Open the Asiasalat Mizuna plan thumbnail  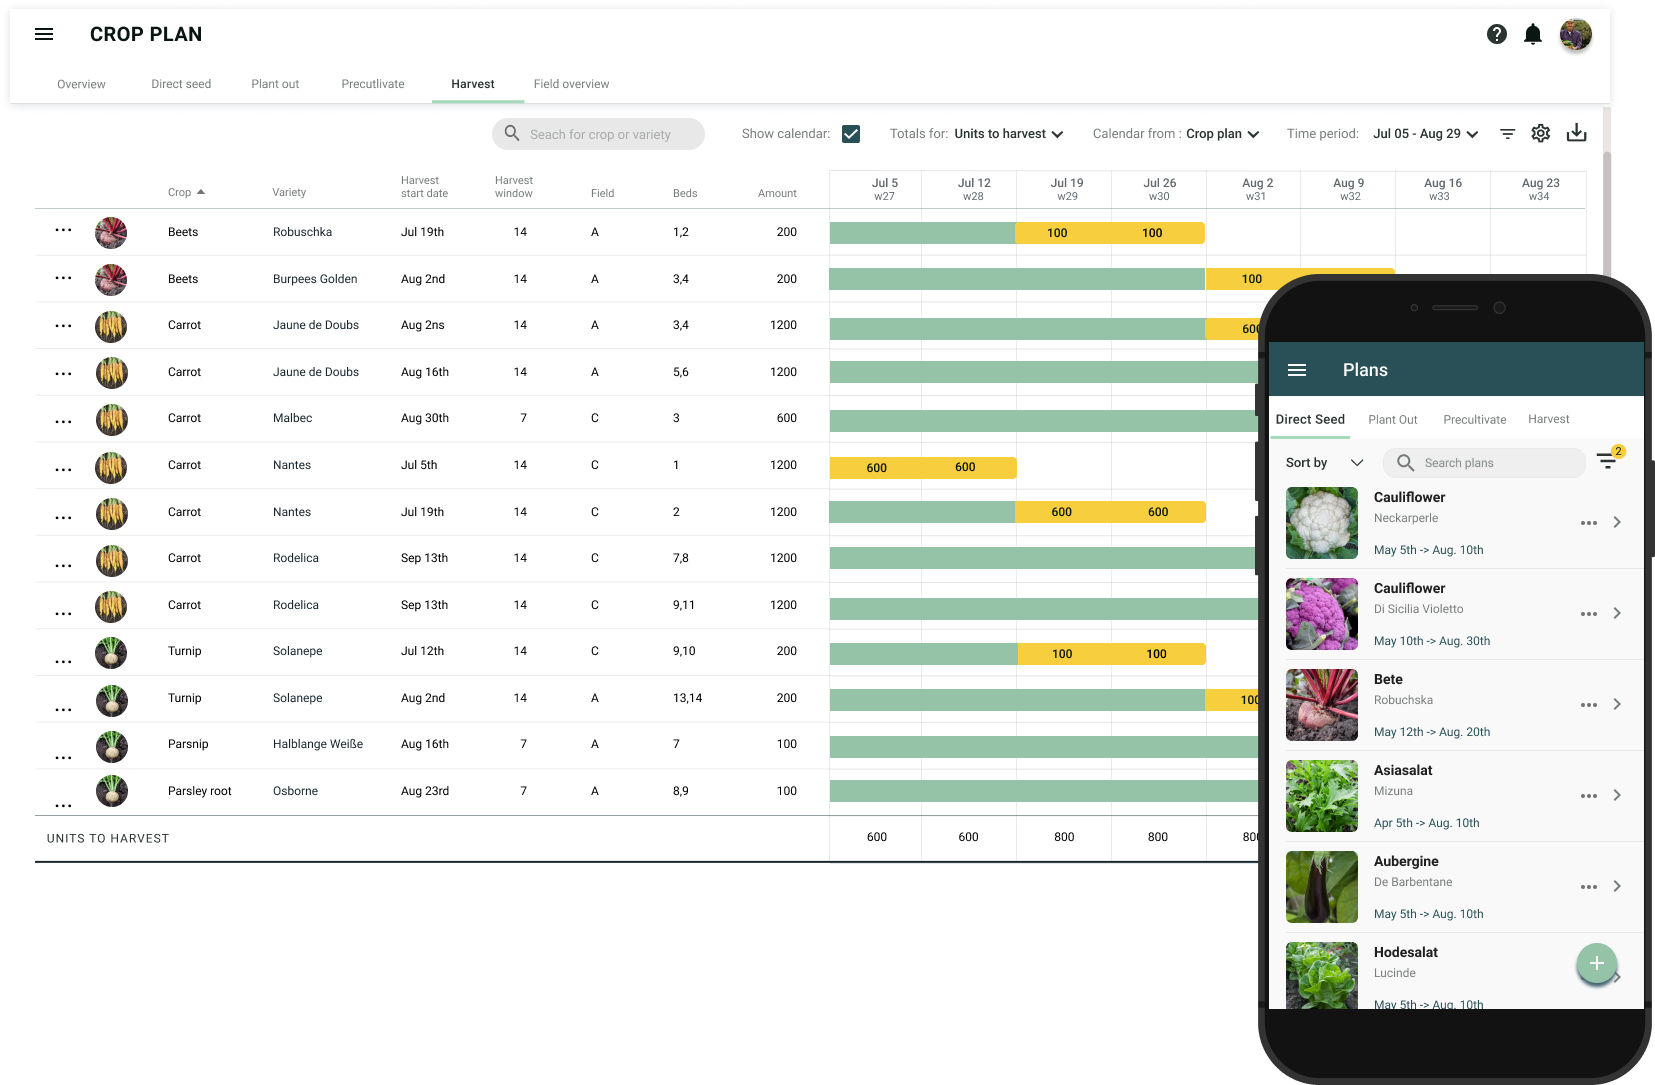[x=1322, y=796]
